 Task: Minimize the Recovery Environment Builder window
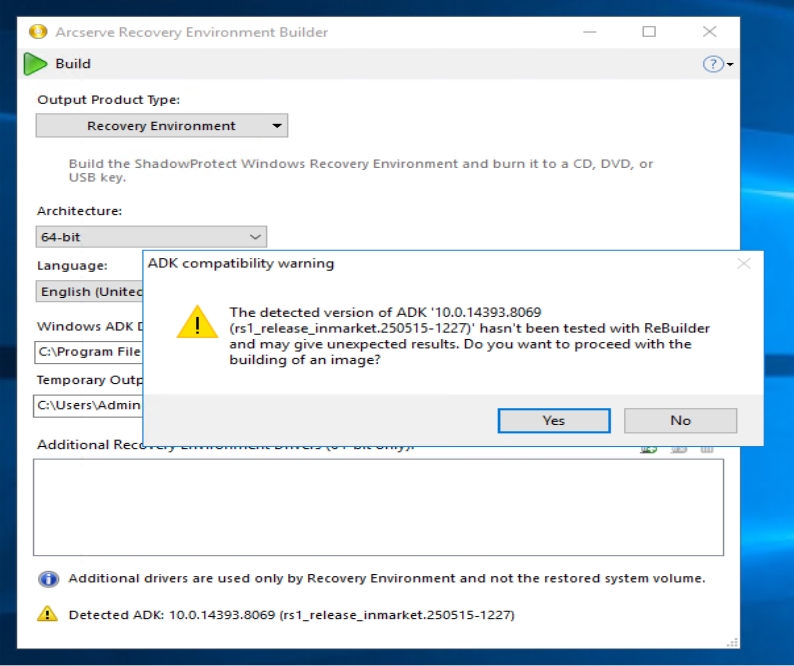tap(589, 32)
